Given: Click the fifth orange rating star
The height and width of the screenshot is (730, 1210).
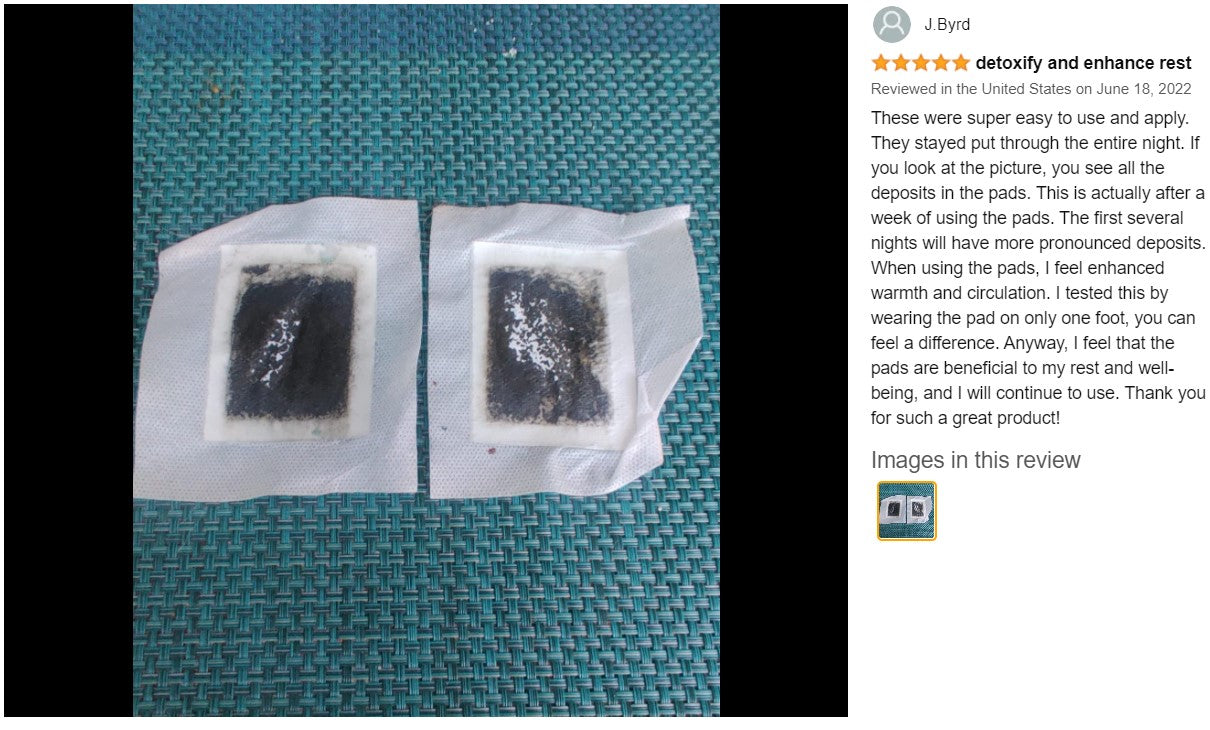Looking at the screenshot, I should (x=961, y=63).
